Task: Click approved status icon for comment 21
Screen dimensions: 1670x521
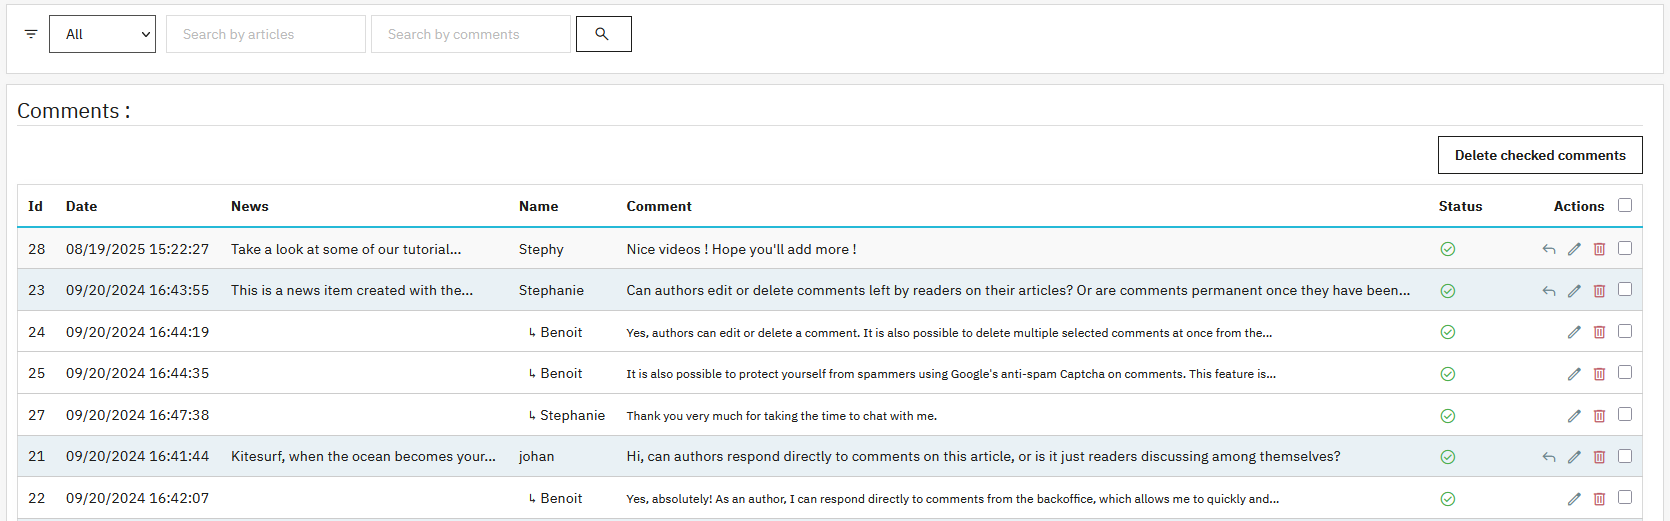Action: tap(1447, 457)
